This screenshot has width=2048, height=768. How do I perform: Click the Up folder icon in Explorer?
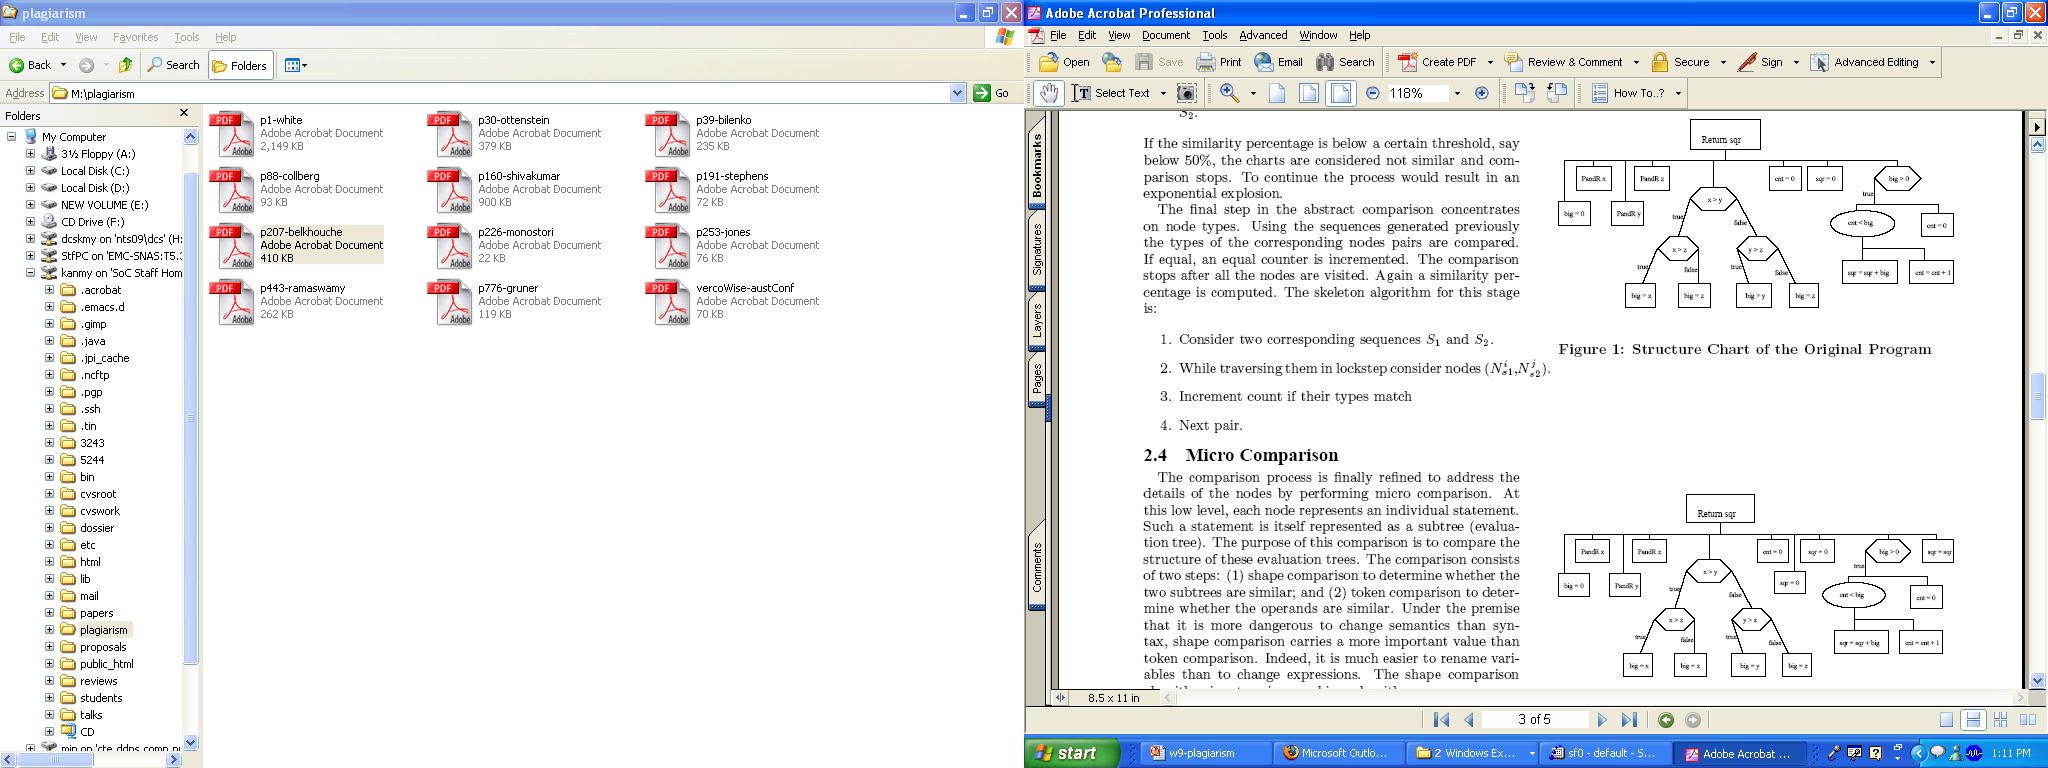coord(125,65)
